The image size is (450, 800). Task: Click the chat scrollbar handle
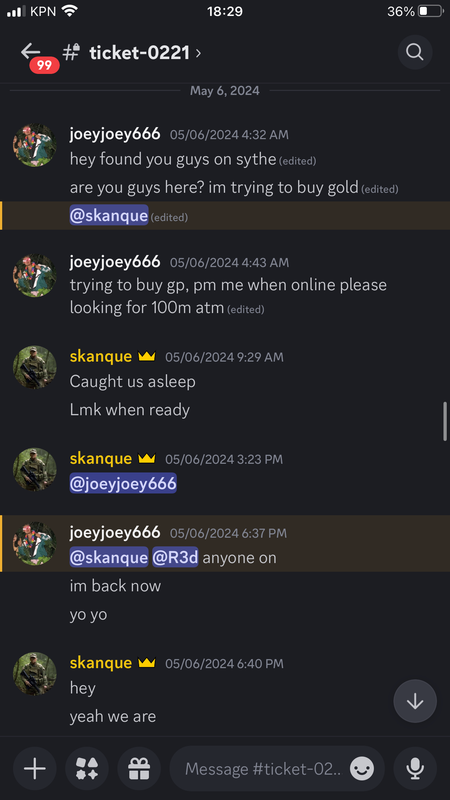[x=445, y=421]
